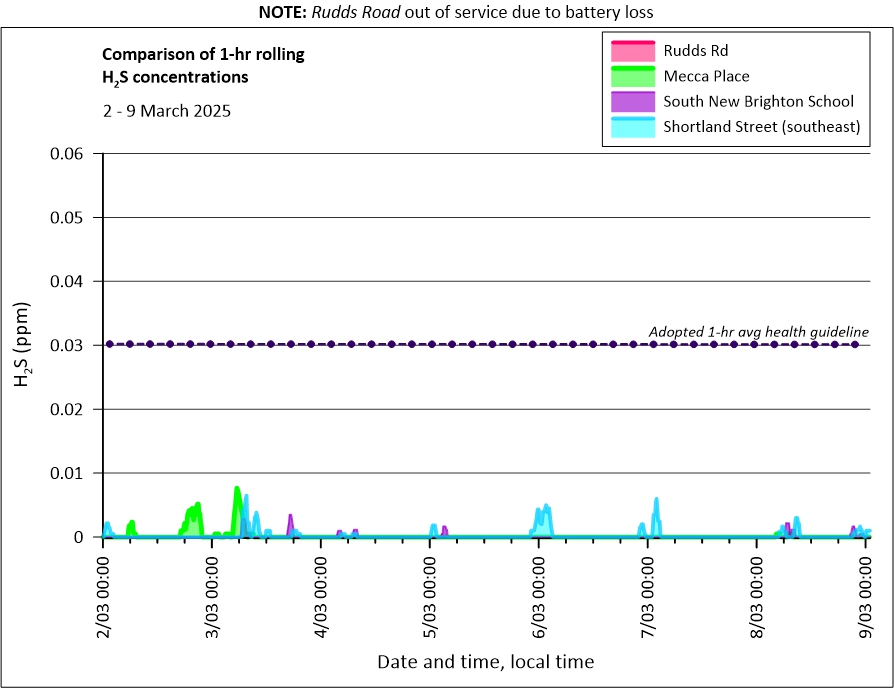The height and width of the screenshot is (688, 894).
Task: Click the Mecca Place green legend swatch
Action: click(632, 76)
